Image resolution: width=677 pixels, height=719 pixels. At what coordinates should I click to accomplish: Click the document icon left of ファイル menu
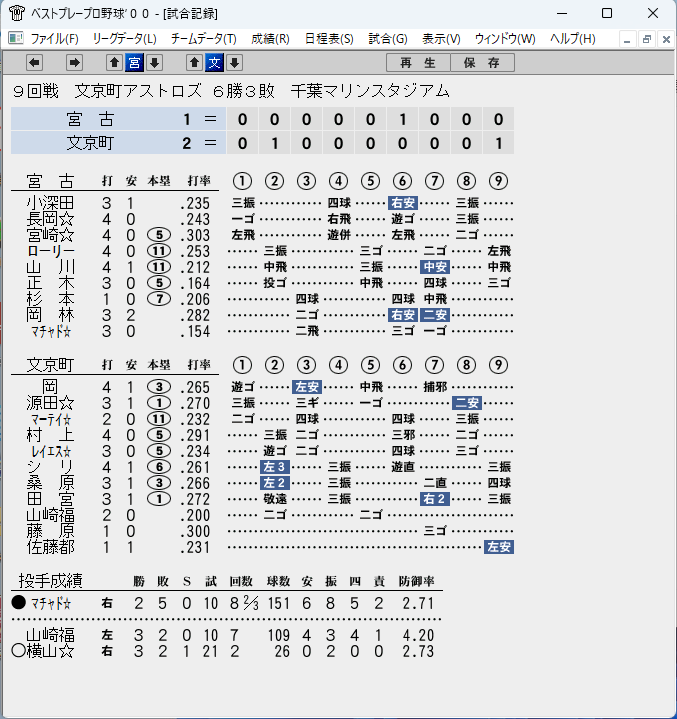(x=16, y=38)
